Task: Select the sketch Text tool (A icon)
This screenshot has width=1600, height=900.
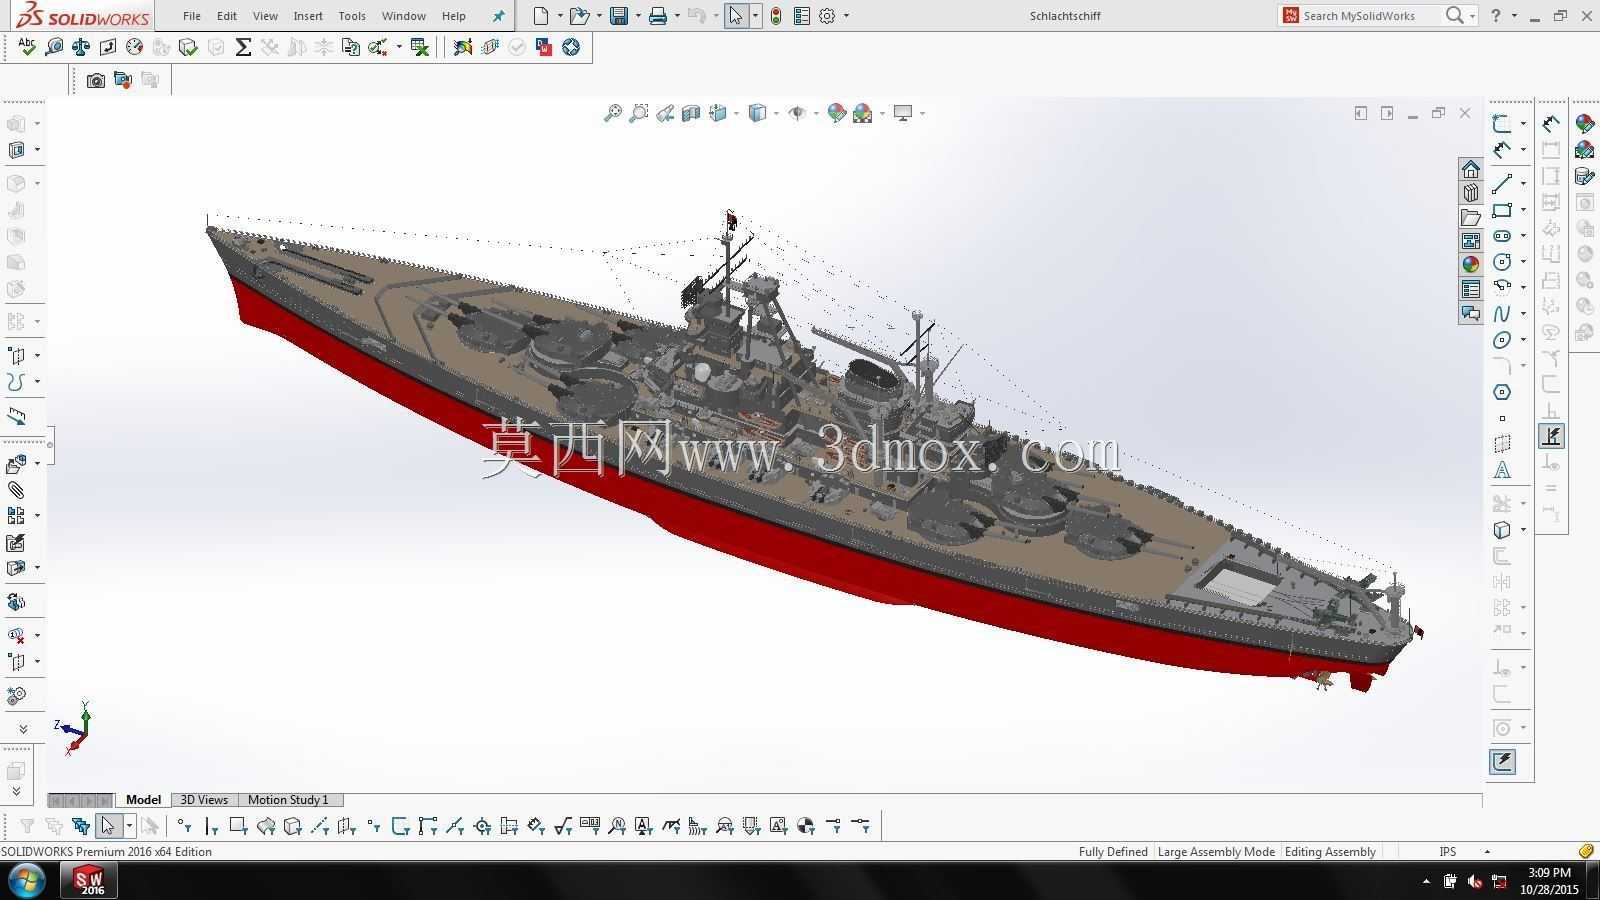Action: (1502, 470)
